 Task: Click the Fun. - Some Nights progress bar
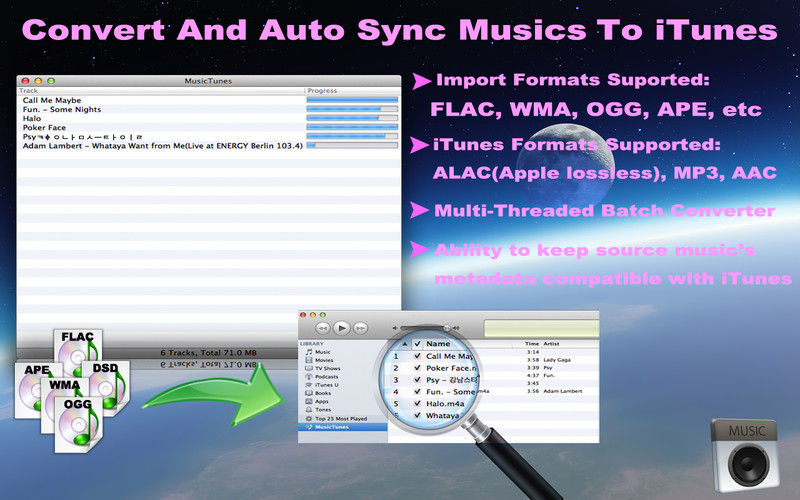(352, 109)
